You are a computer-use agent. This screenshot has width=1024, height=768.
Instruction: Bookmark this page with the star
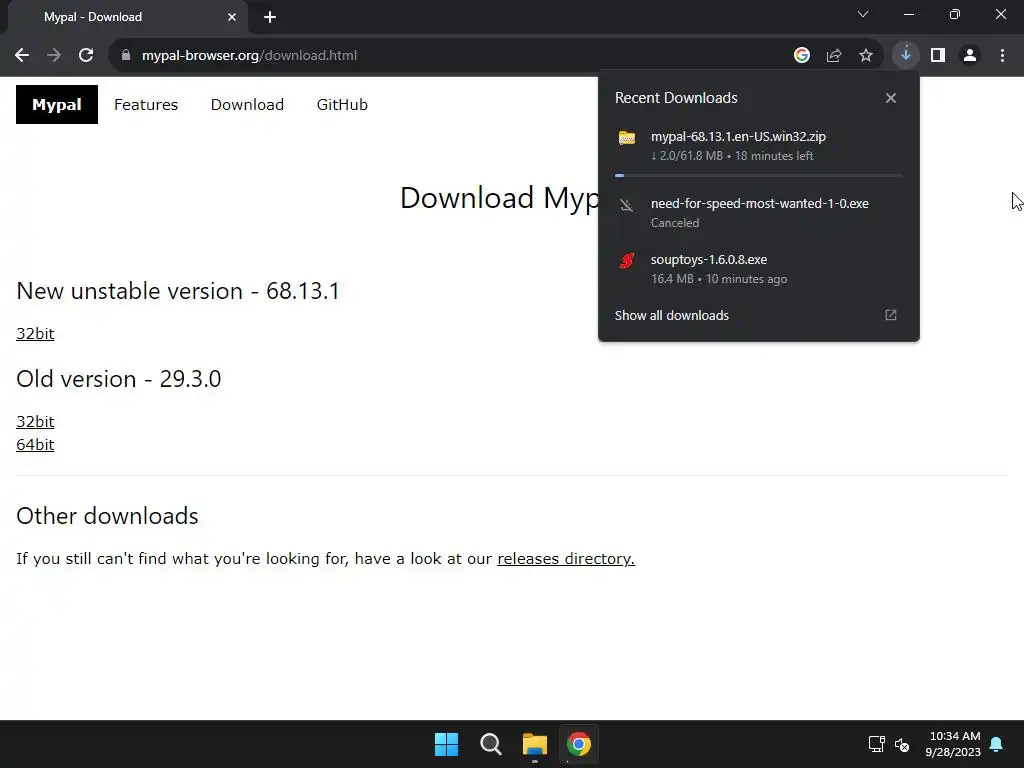[866, 56]
